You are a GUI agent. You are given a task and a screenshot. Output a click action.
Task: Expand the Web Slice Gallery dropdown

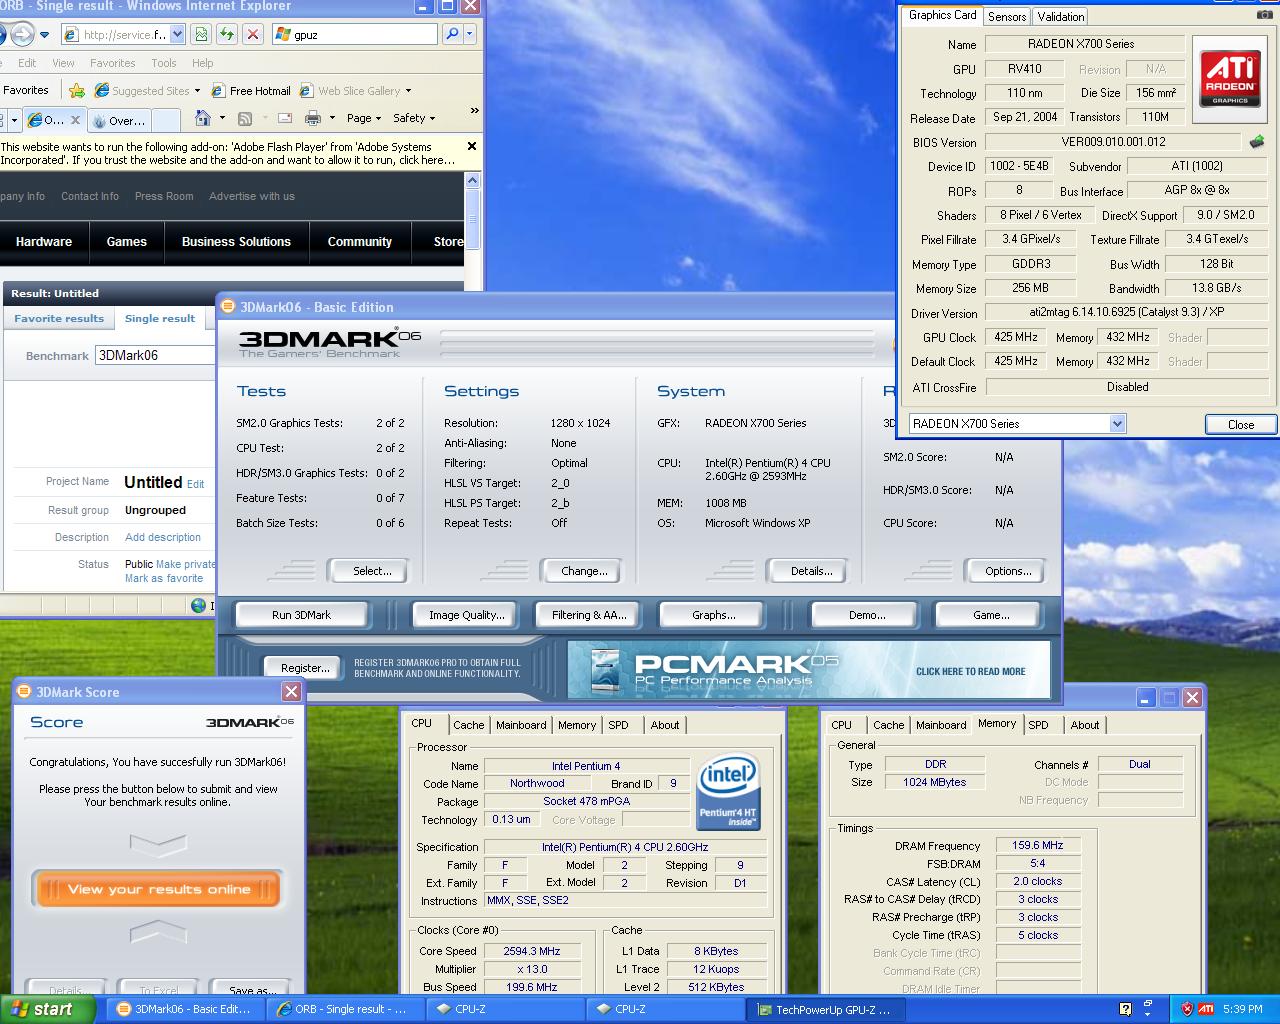coord(408,91)
